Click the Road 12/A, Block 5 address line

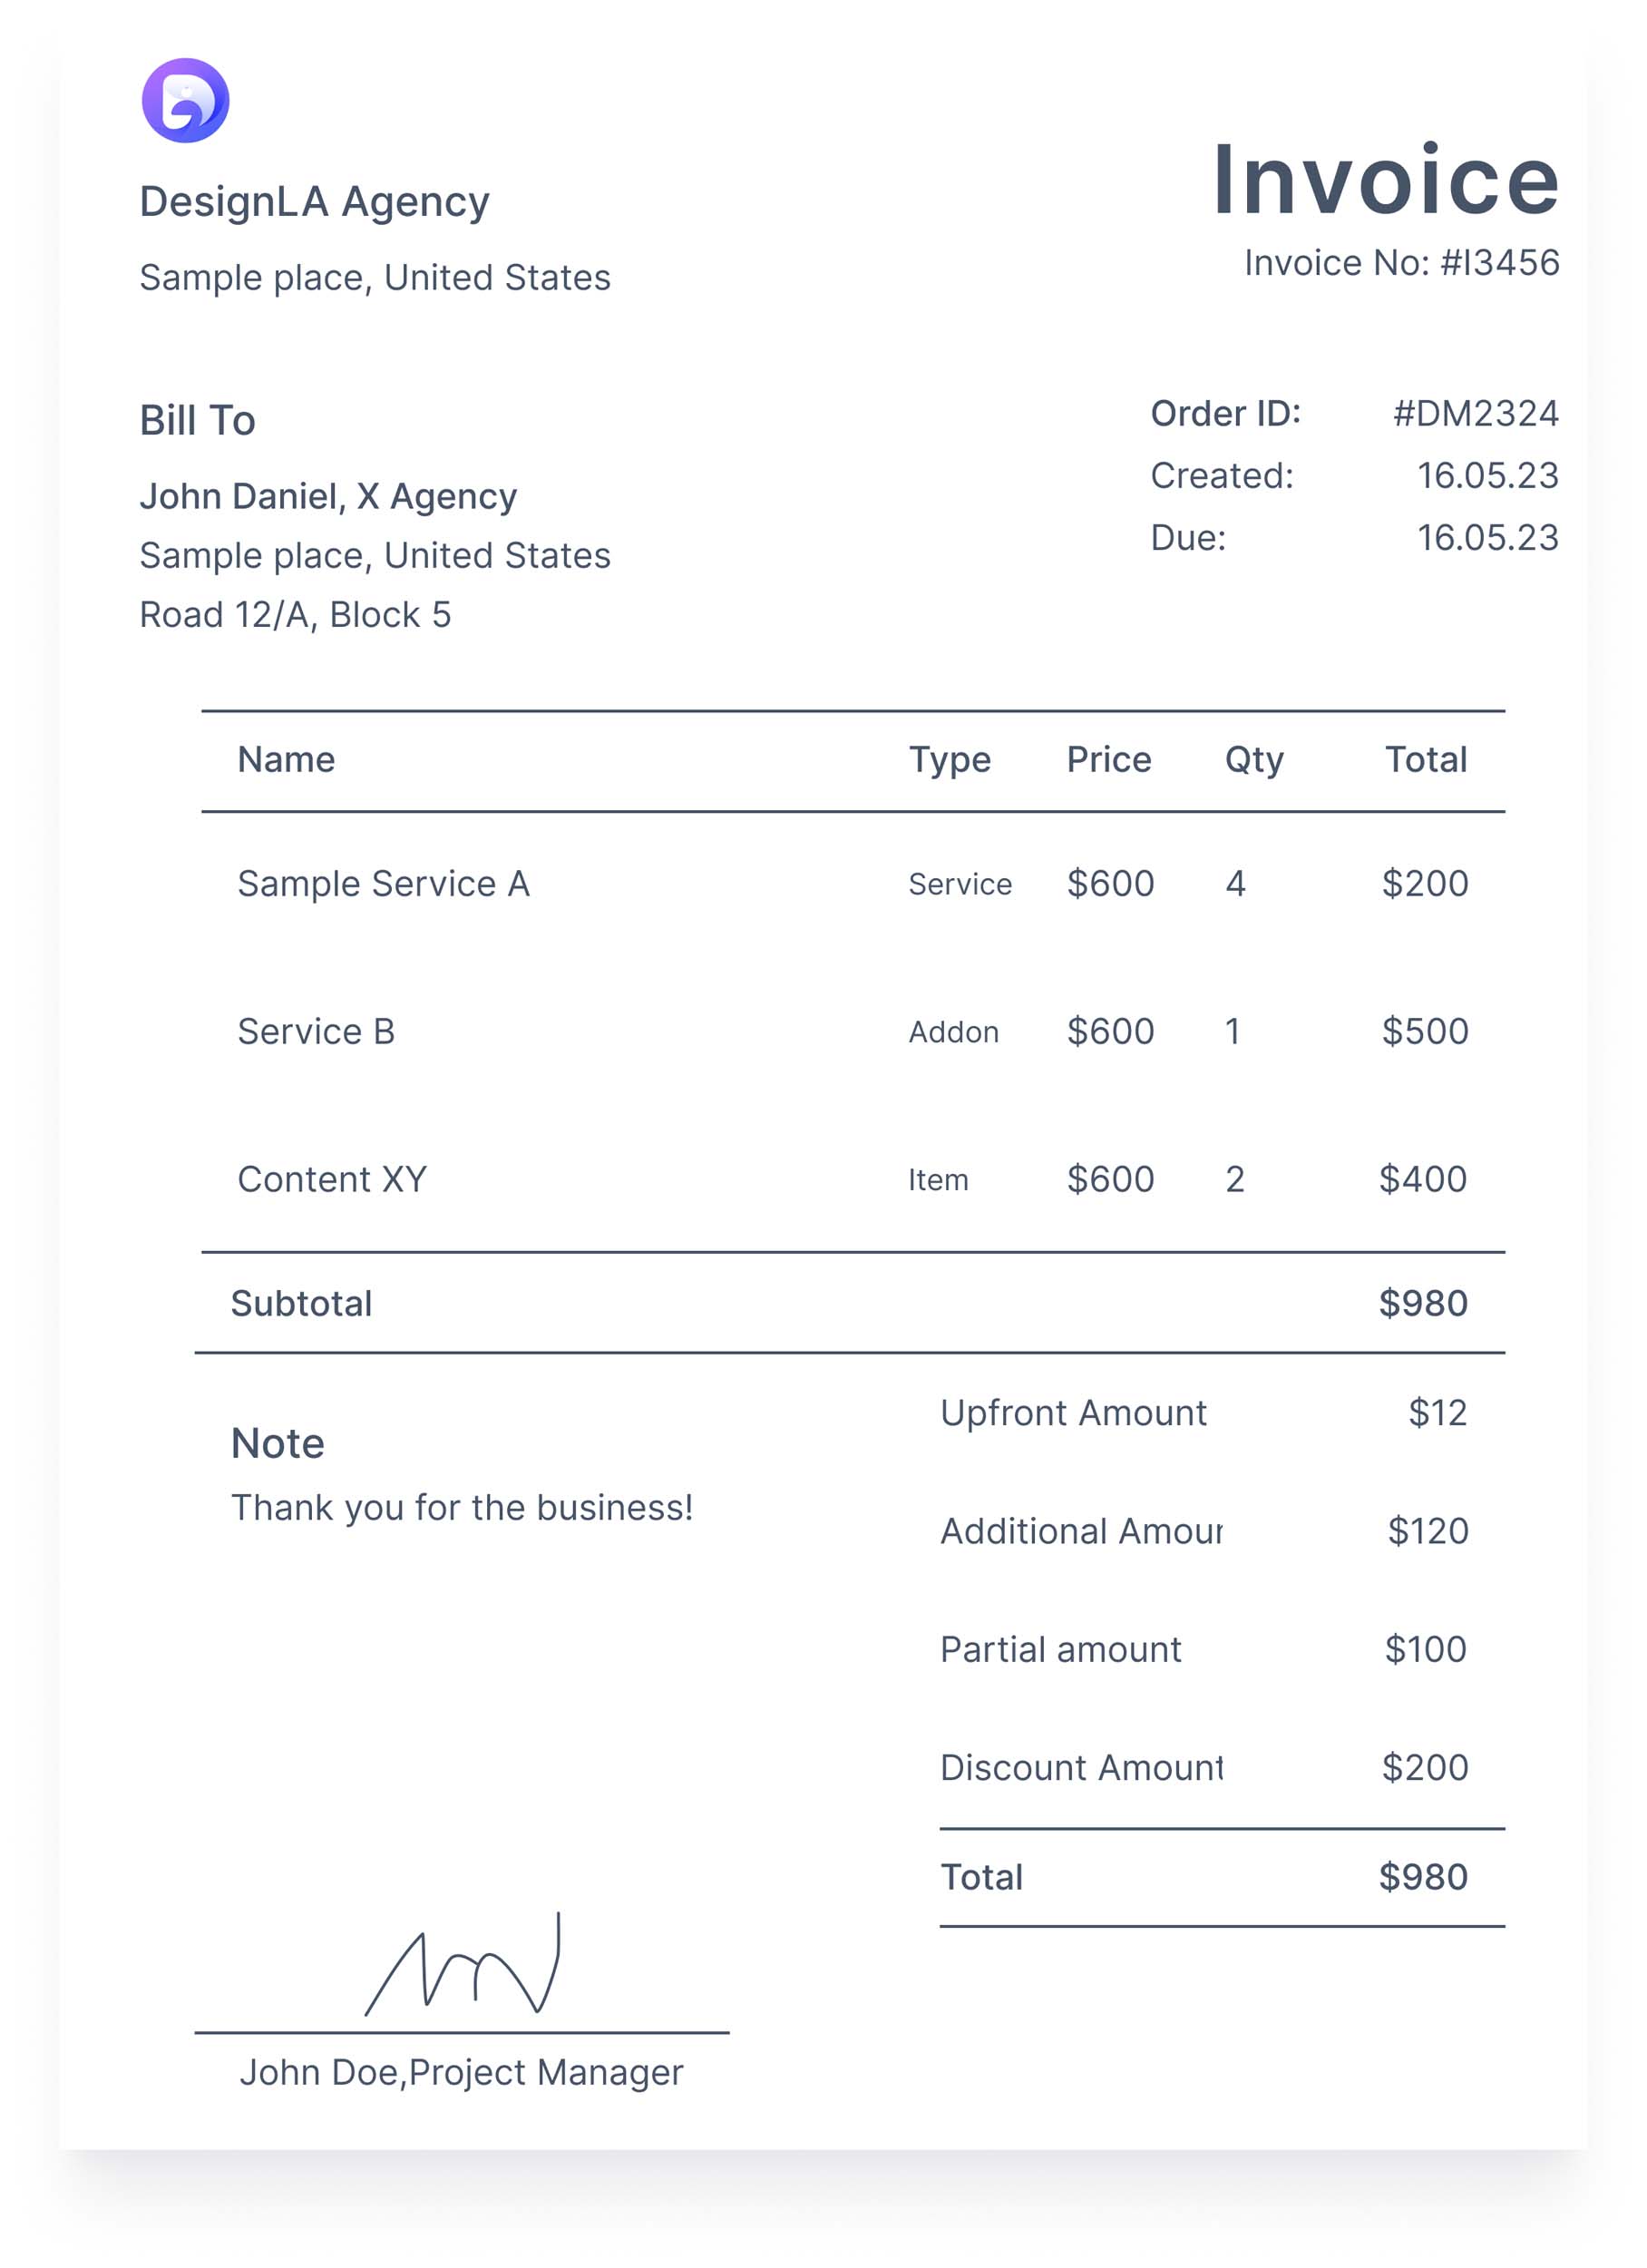(x=295, y=615)
